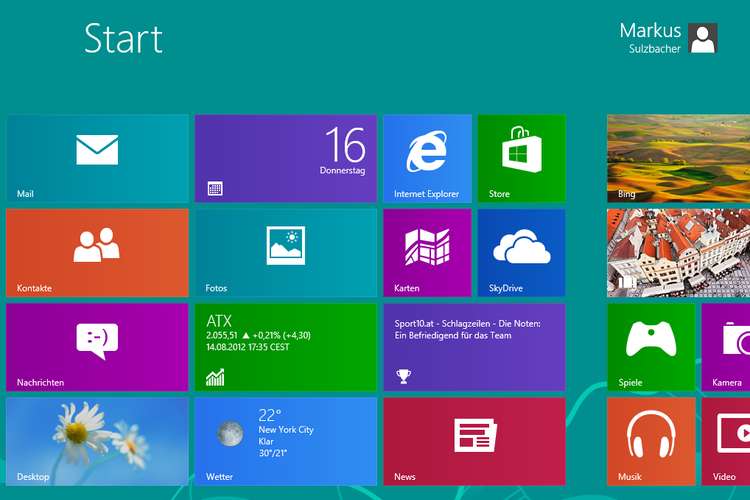
Task: Click Markus Sulzbacher user account picture
Action: tap(703, 38)
